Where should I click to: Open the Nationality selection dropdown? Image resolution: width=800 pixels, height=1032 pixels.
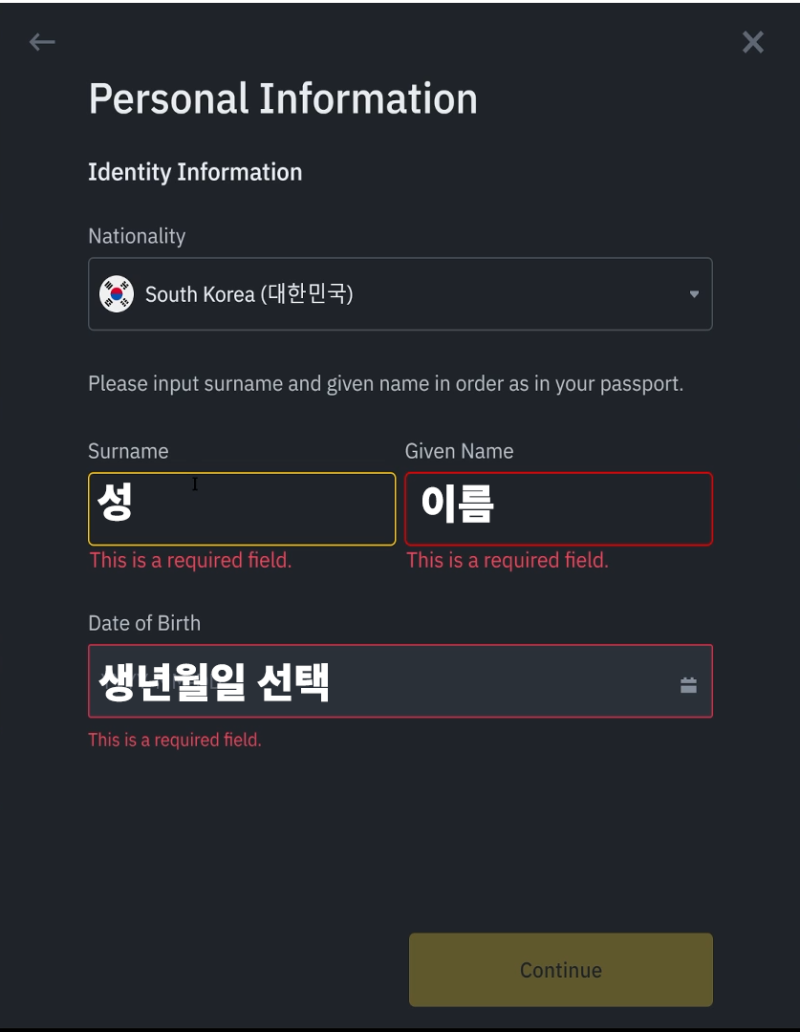(400, 294)
